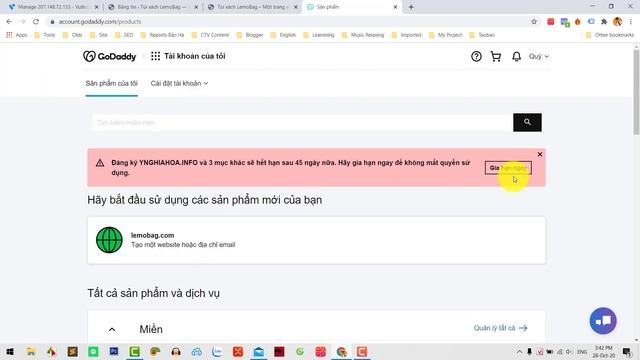Open the lemobag.com domain entry

tap(316, 240)
